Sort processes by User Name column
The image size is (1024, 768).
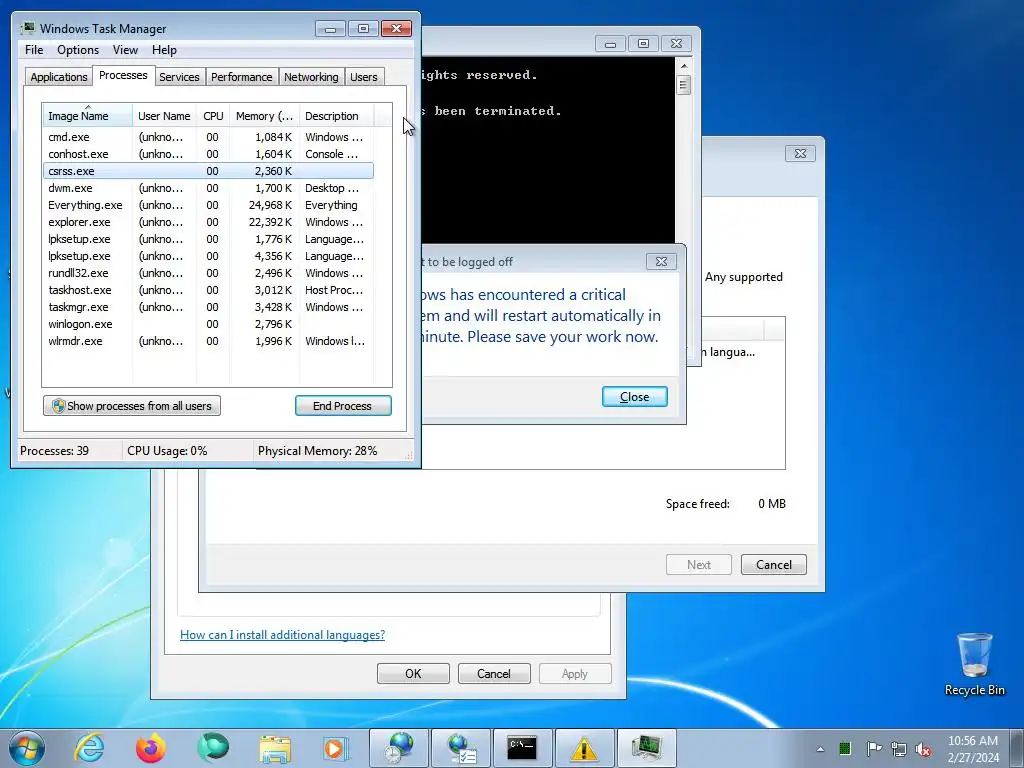coord(164,116)
